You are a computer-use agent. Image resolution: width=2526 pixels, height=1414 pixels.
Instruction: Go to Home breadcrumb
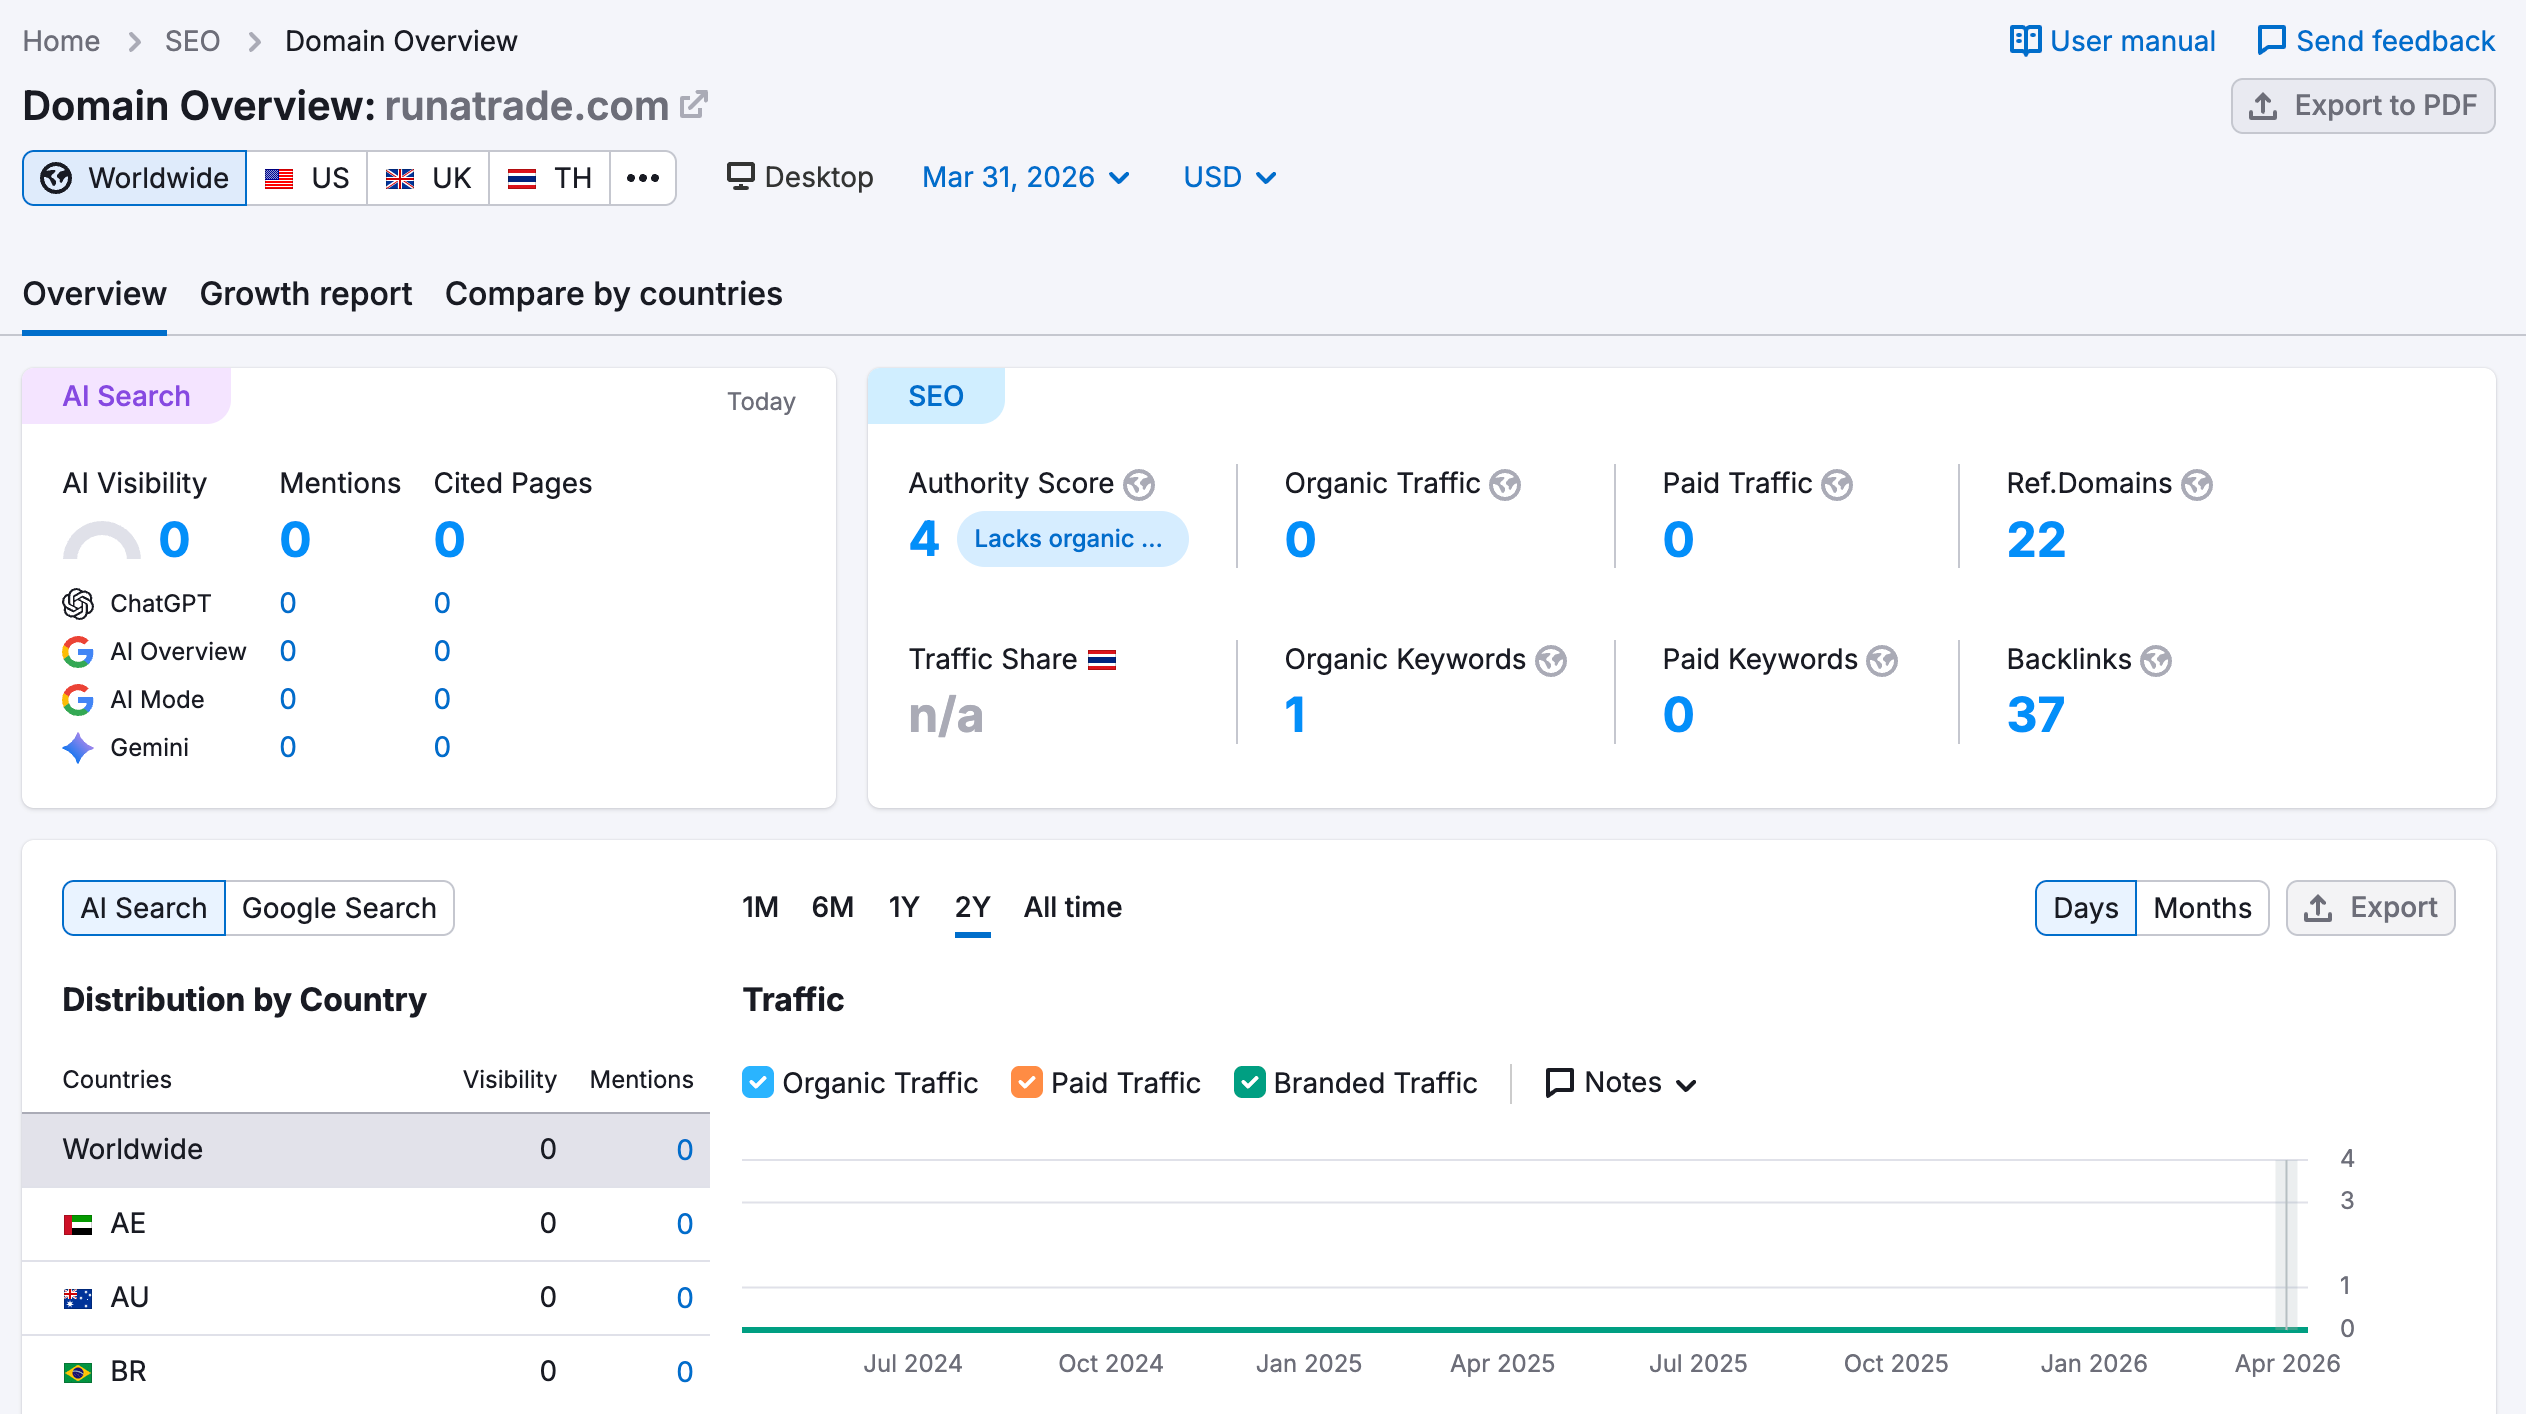click(61, 41)
